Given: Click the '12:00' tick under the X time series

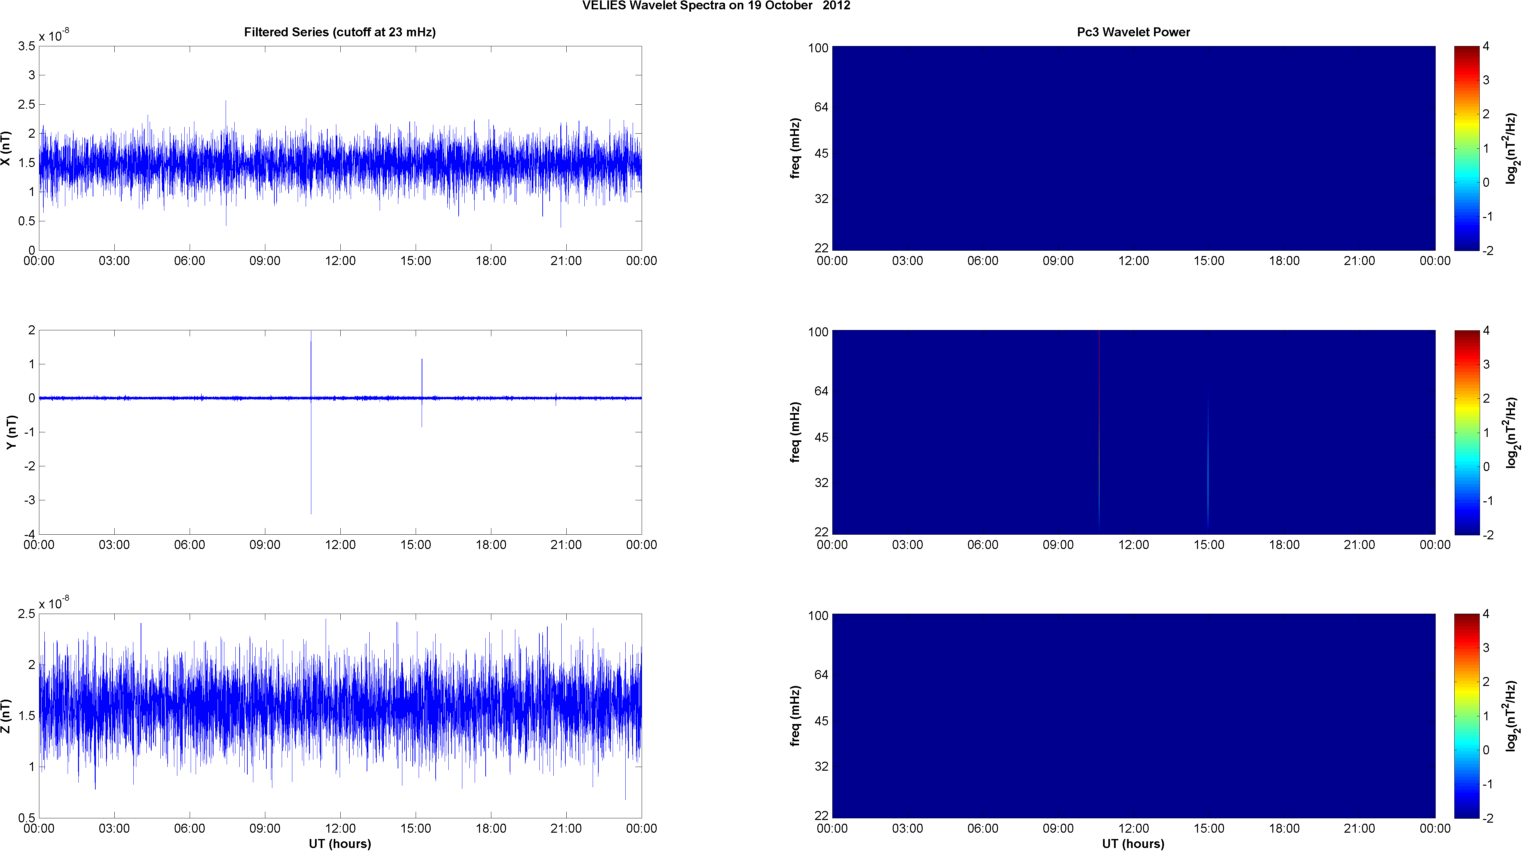Looking at the screenshot, I should pyautogui.click(x=340, y=261).
